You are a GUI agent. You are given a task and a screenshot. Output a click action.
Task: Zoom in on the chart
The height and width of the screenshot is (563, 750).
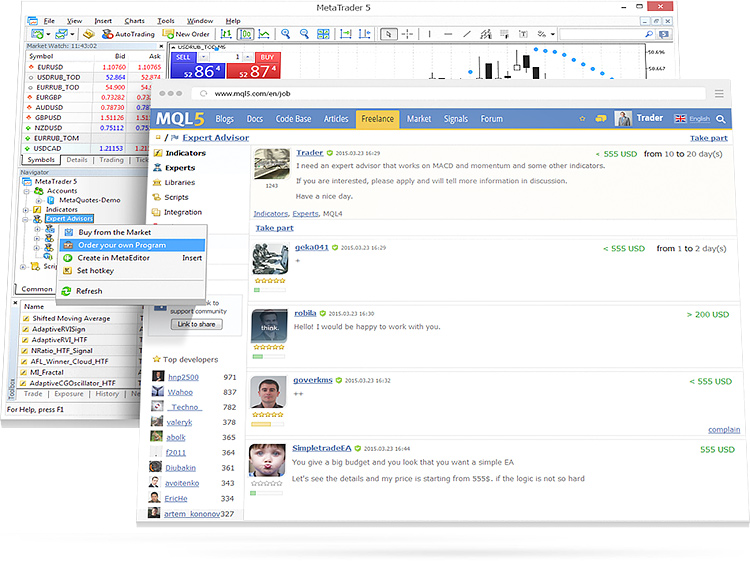click(286, 33)
